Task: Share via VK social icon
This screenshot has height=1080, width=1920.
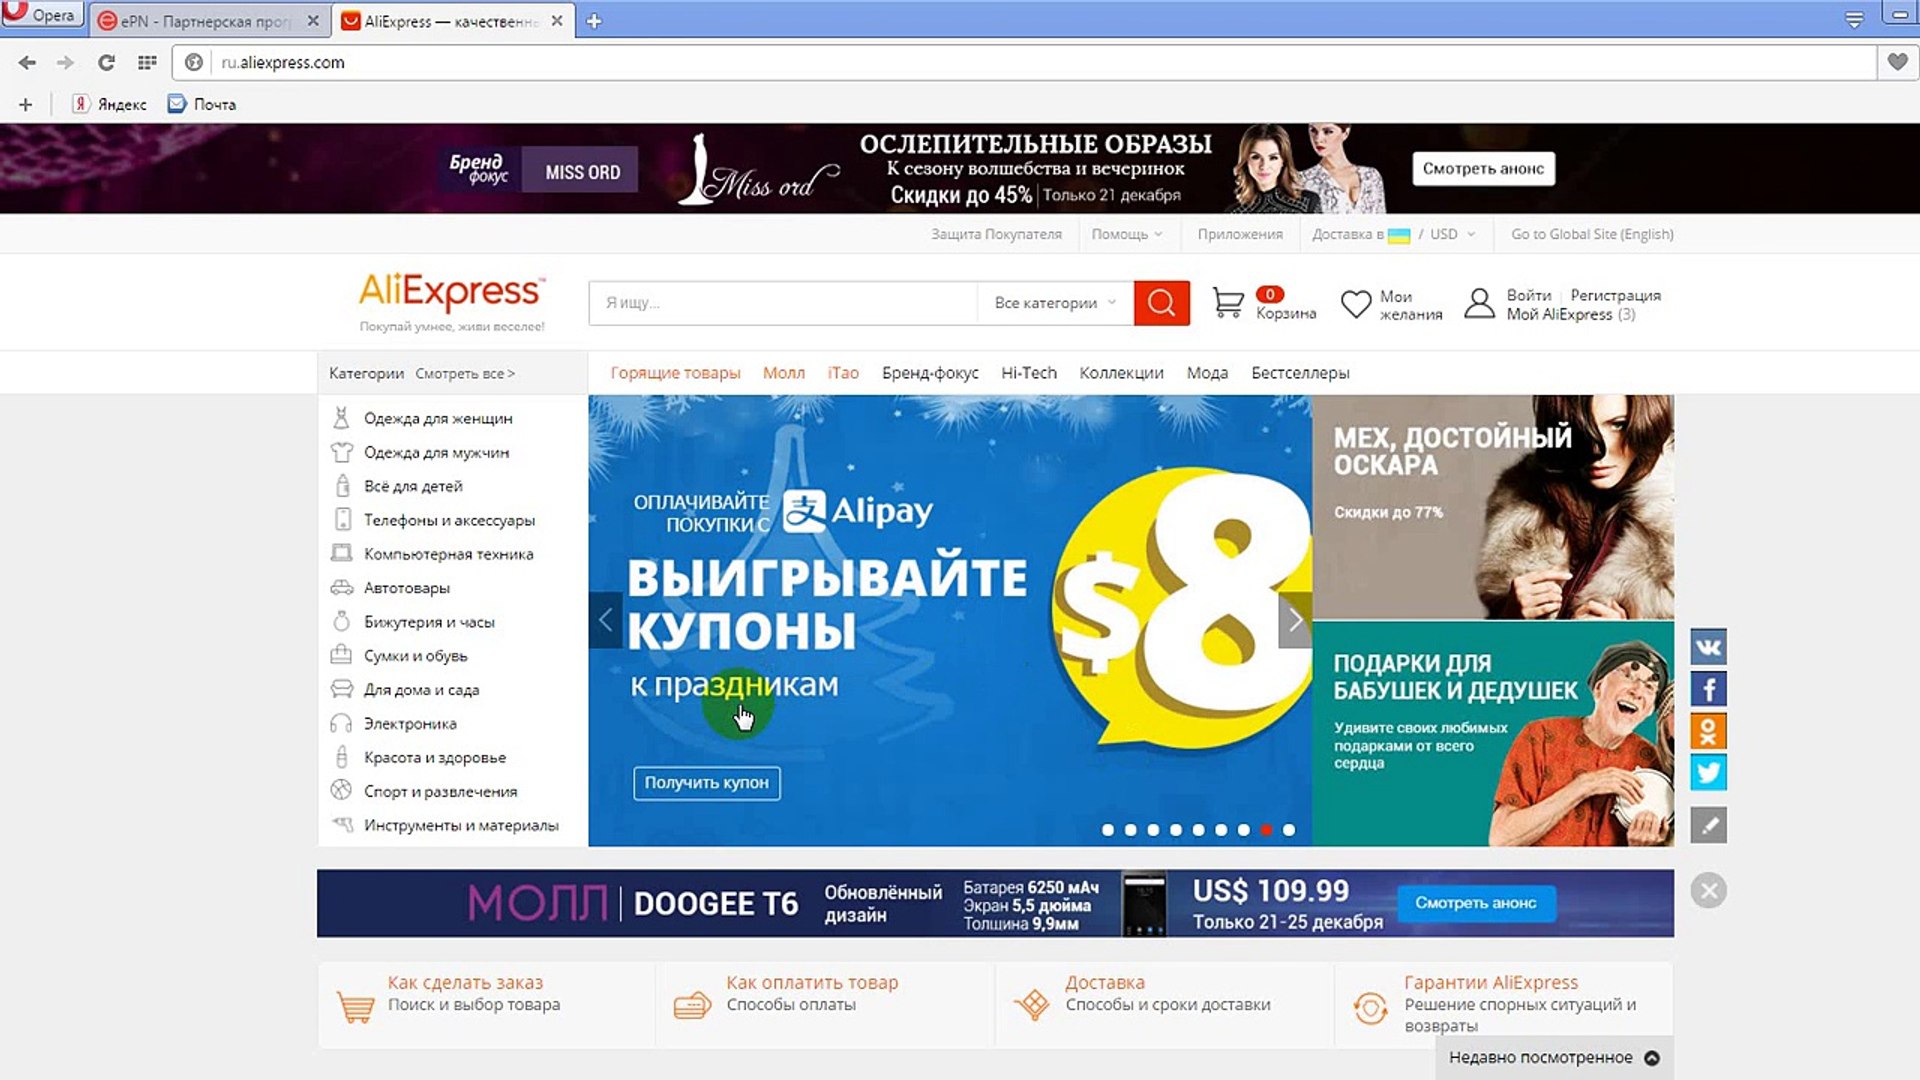Action: 1708,647
